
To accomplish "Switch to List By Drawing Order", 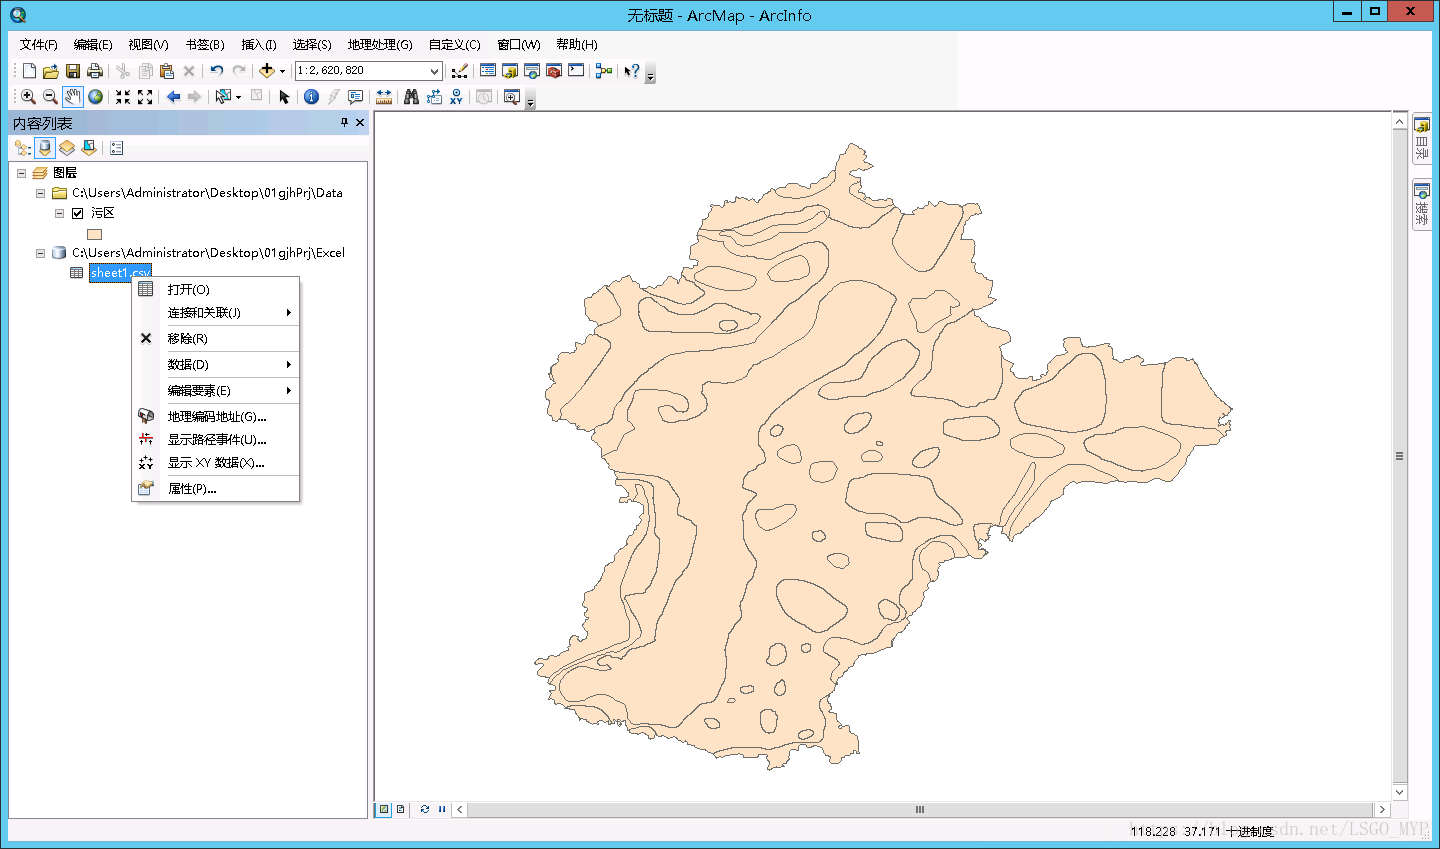I will 23,148.
